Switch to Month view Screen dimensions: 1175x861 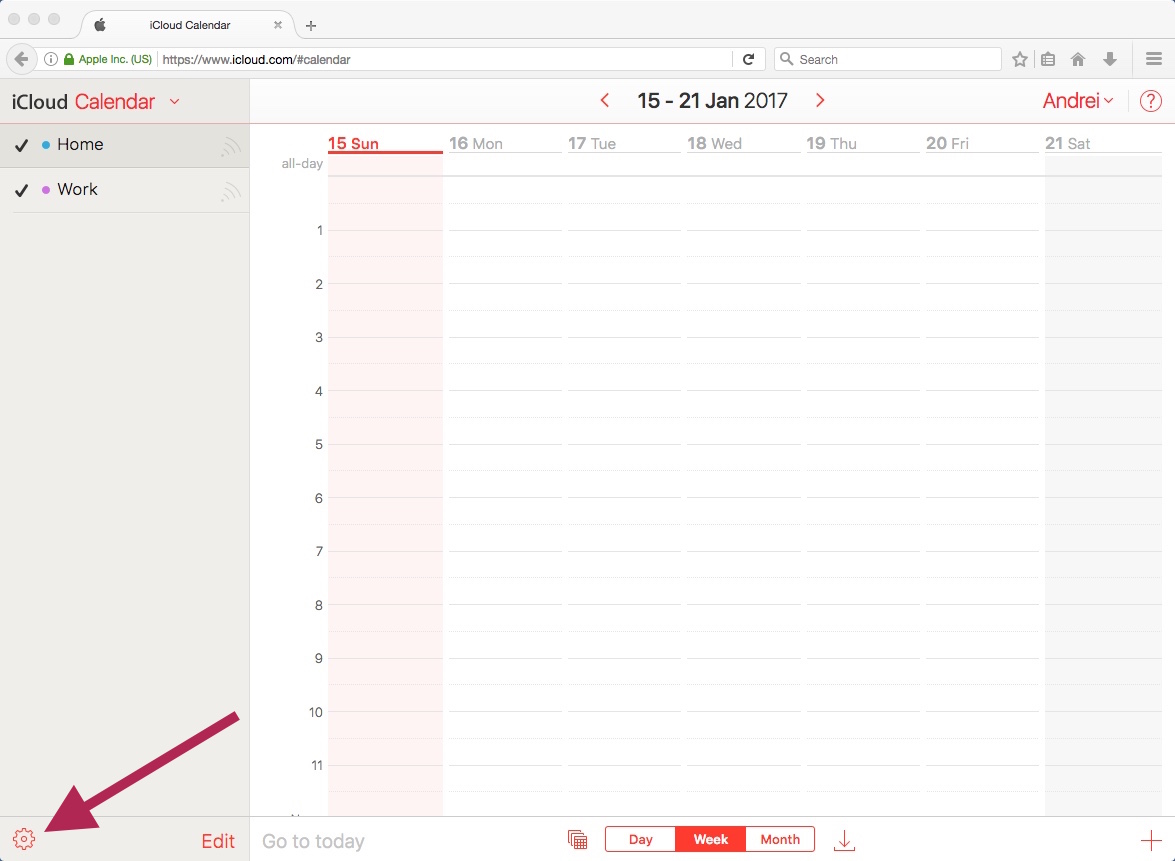[x=780, y=839]
